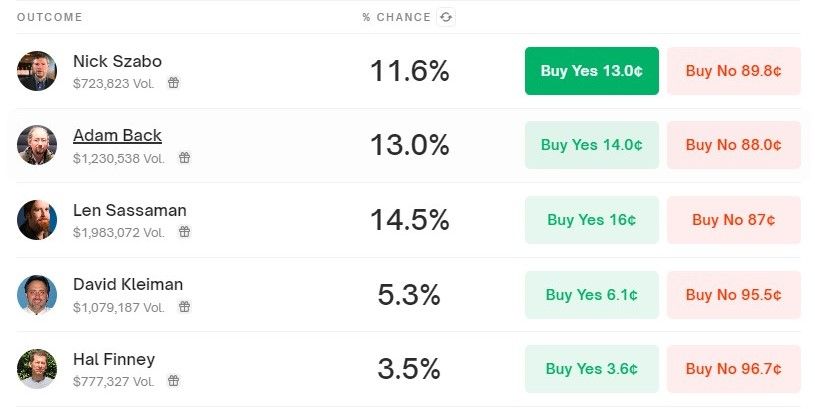Click David Kleiman's profile avatar

[x=37, y=295]
